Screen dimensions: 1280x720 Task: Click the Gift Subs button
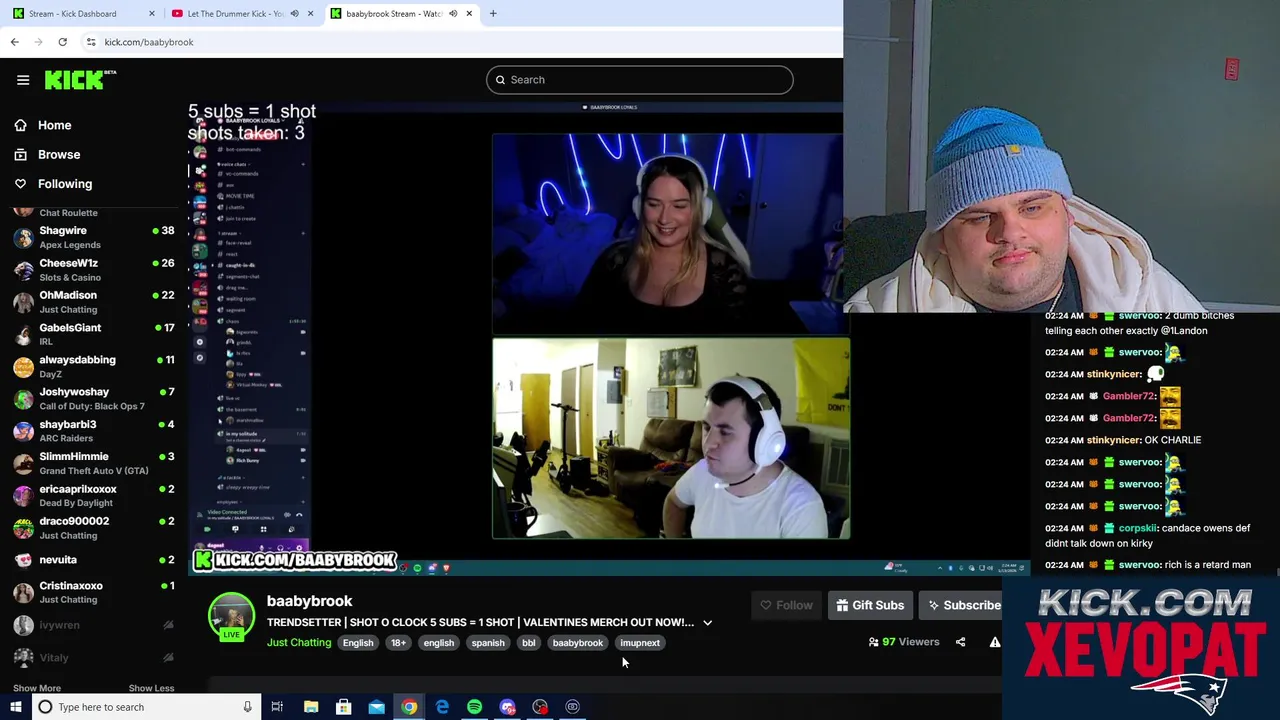tap(870, 605)
